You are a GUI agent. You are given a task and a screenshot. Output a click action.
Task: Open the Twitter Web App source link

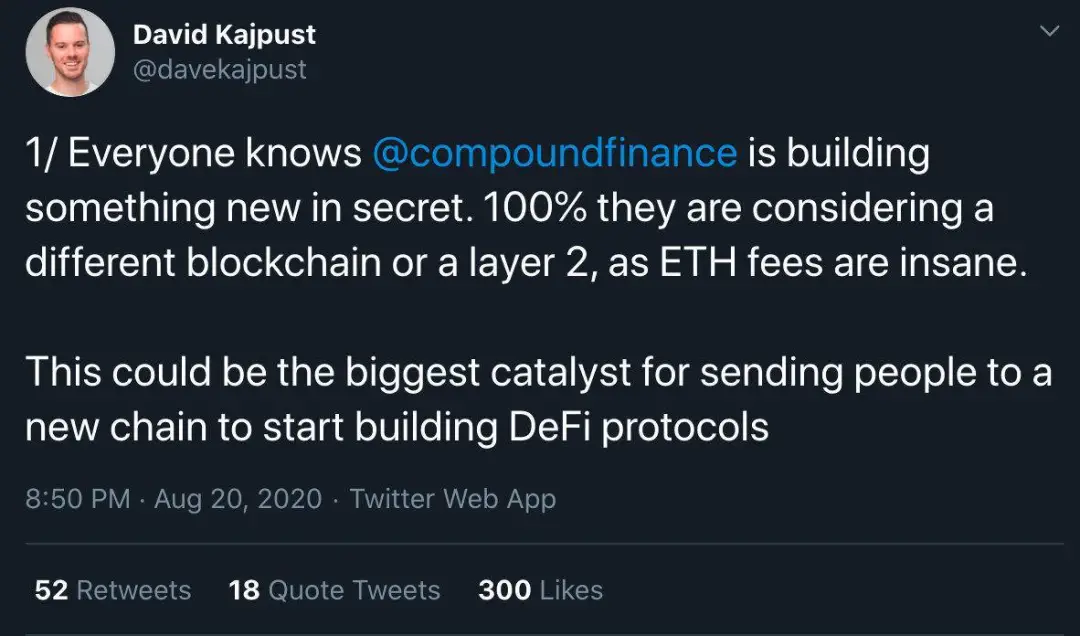(452, 499)
